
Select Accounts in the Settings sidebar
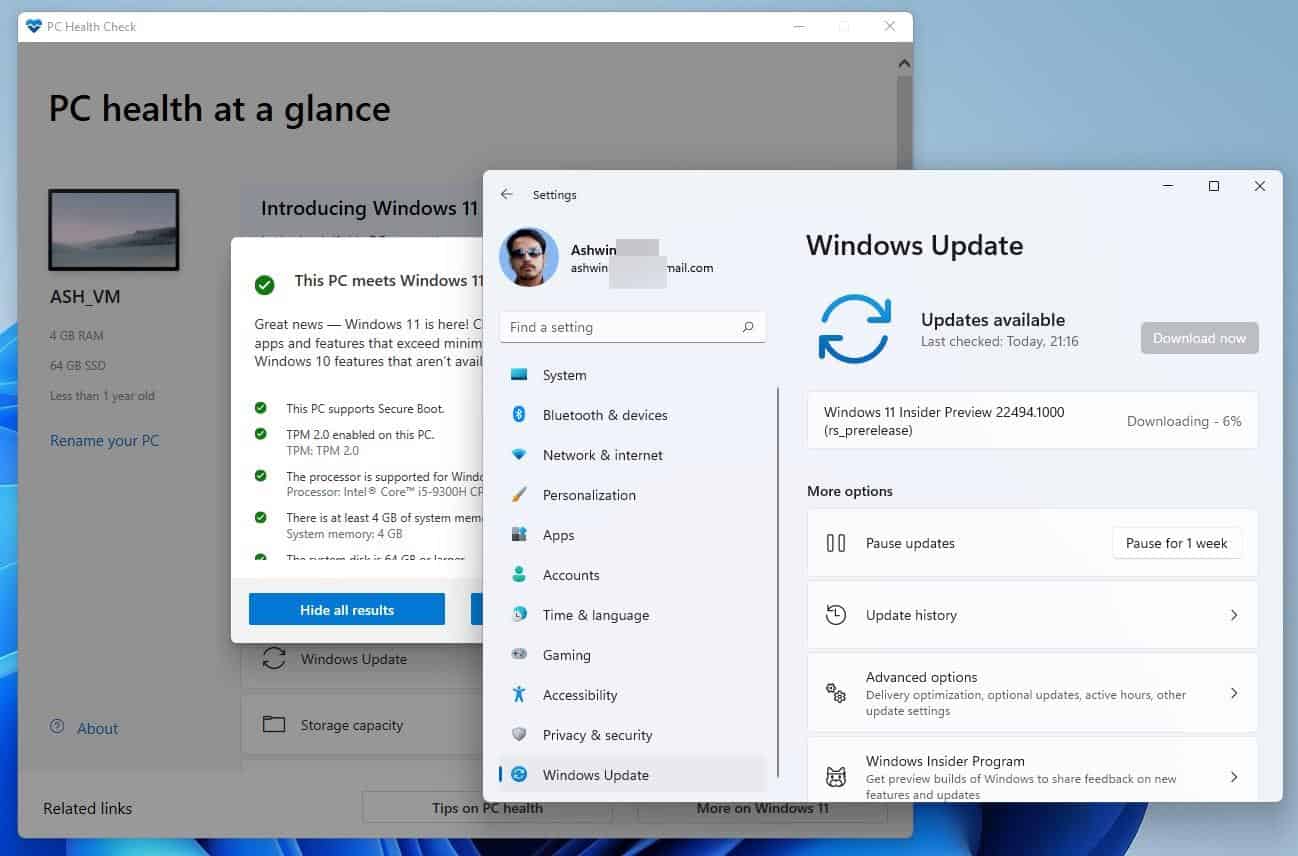tap(632, 575)
